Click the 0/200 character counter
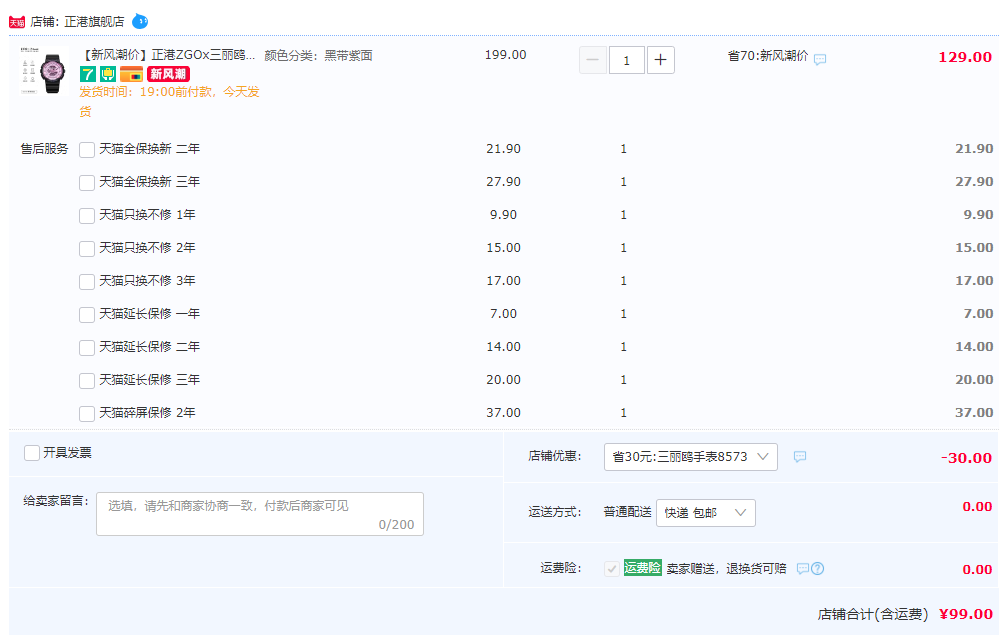This screenshot has height=635, width=999. (396, 525)
